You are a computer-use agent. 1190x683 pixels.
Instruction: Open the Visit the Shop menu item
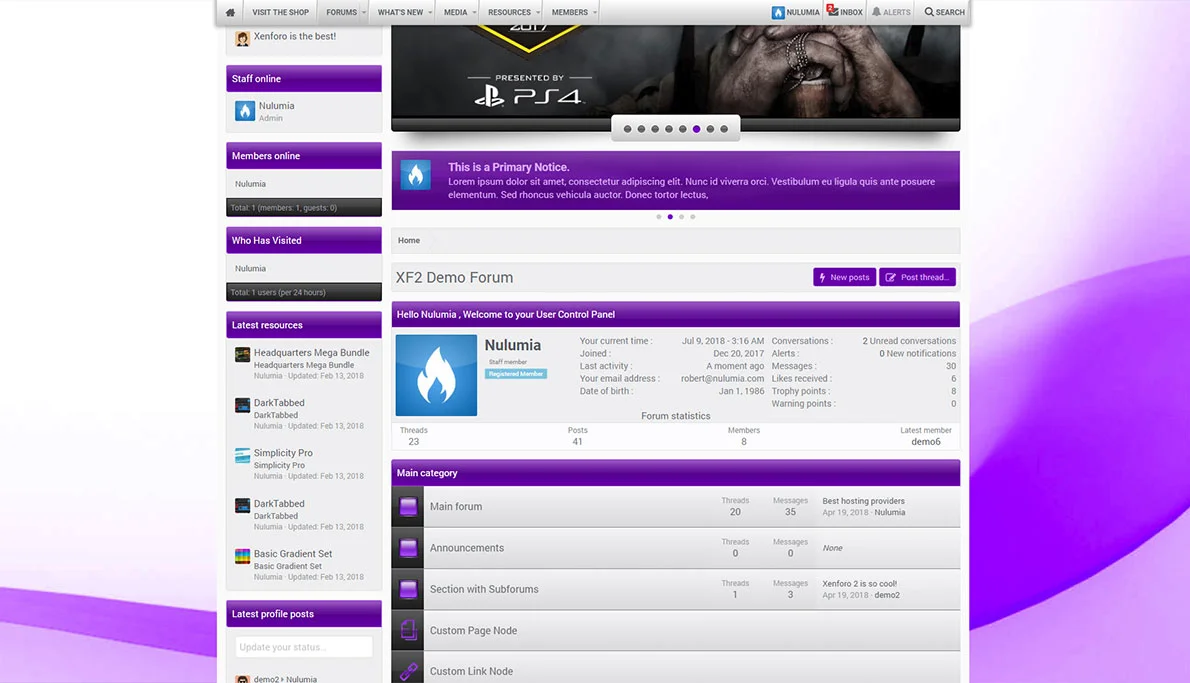click(x=280, y=13)
